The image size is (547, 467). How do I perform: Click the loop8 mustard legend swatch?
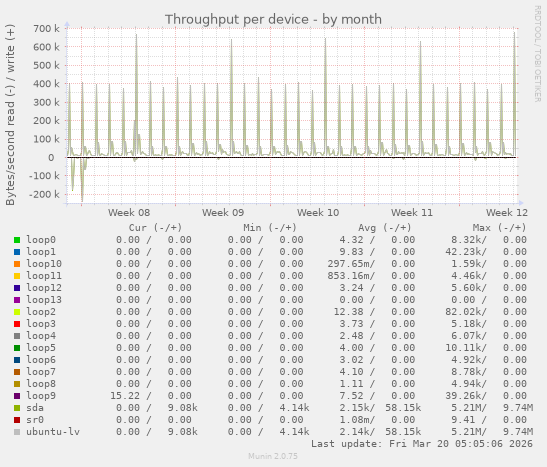pos(17,384)
